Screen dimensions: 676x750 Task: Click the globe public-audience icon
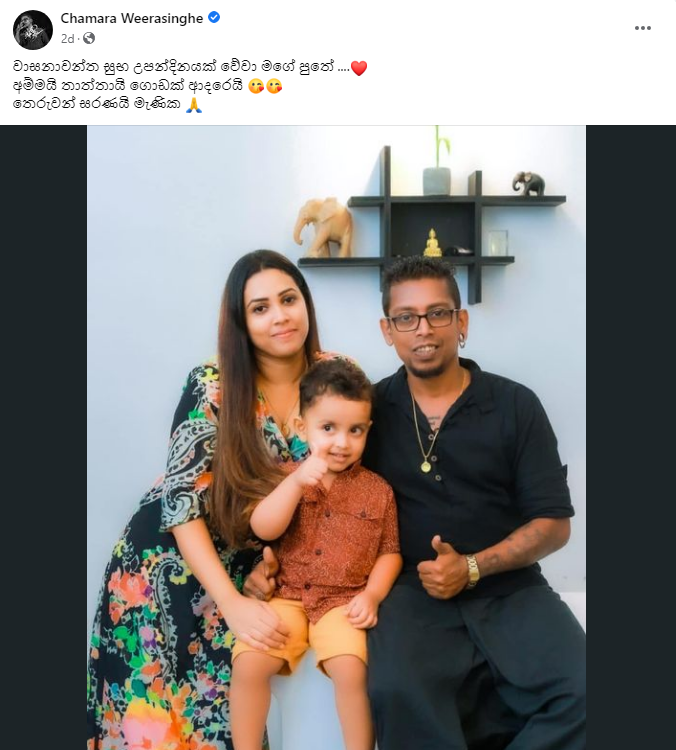tap(89, 38)
